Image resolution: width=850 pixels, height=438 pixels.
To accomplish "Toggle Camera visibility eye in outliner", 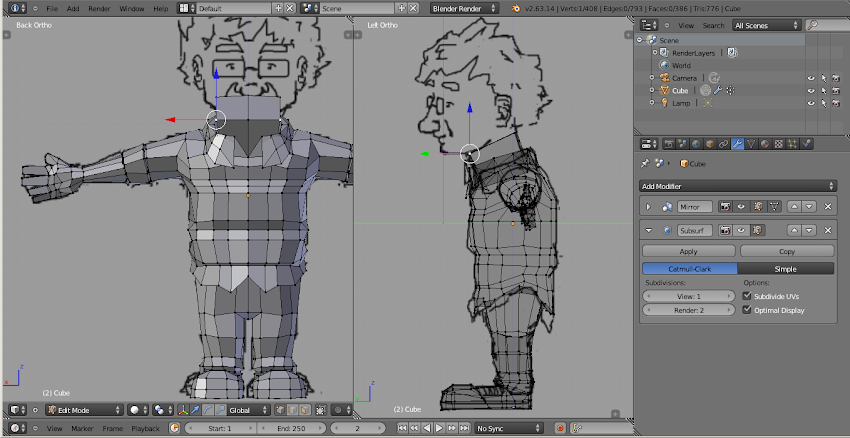I will (x=811, y=78).
